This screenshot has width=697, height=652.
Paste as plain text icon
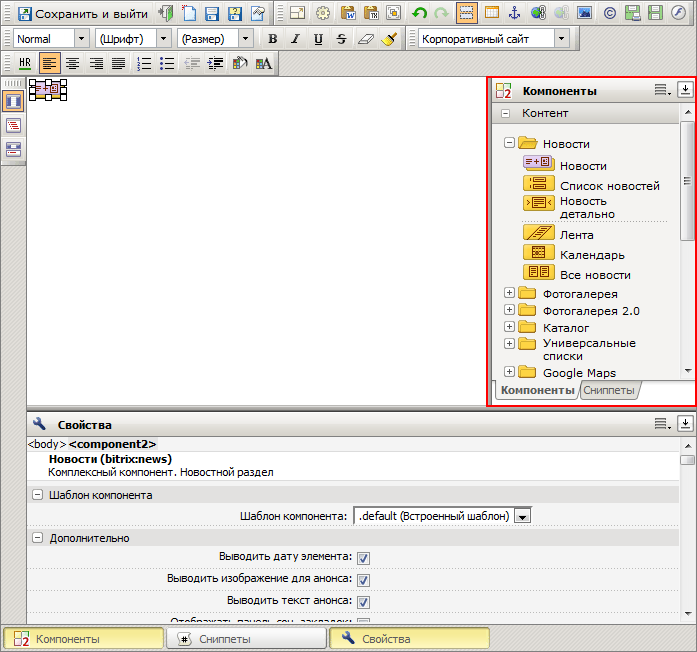pos(371,13)
